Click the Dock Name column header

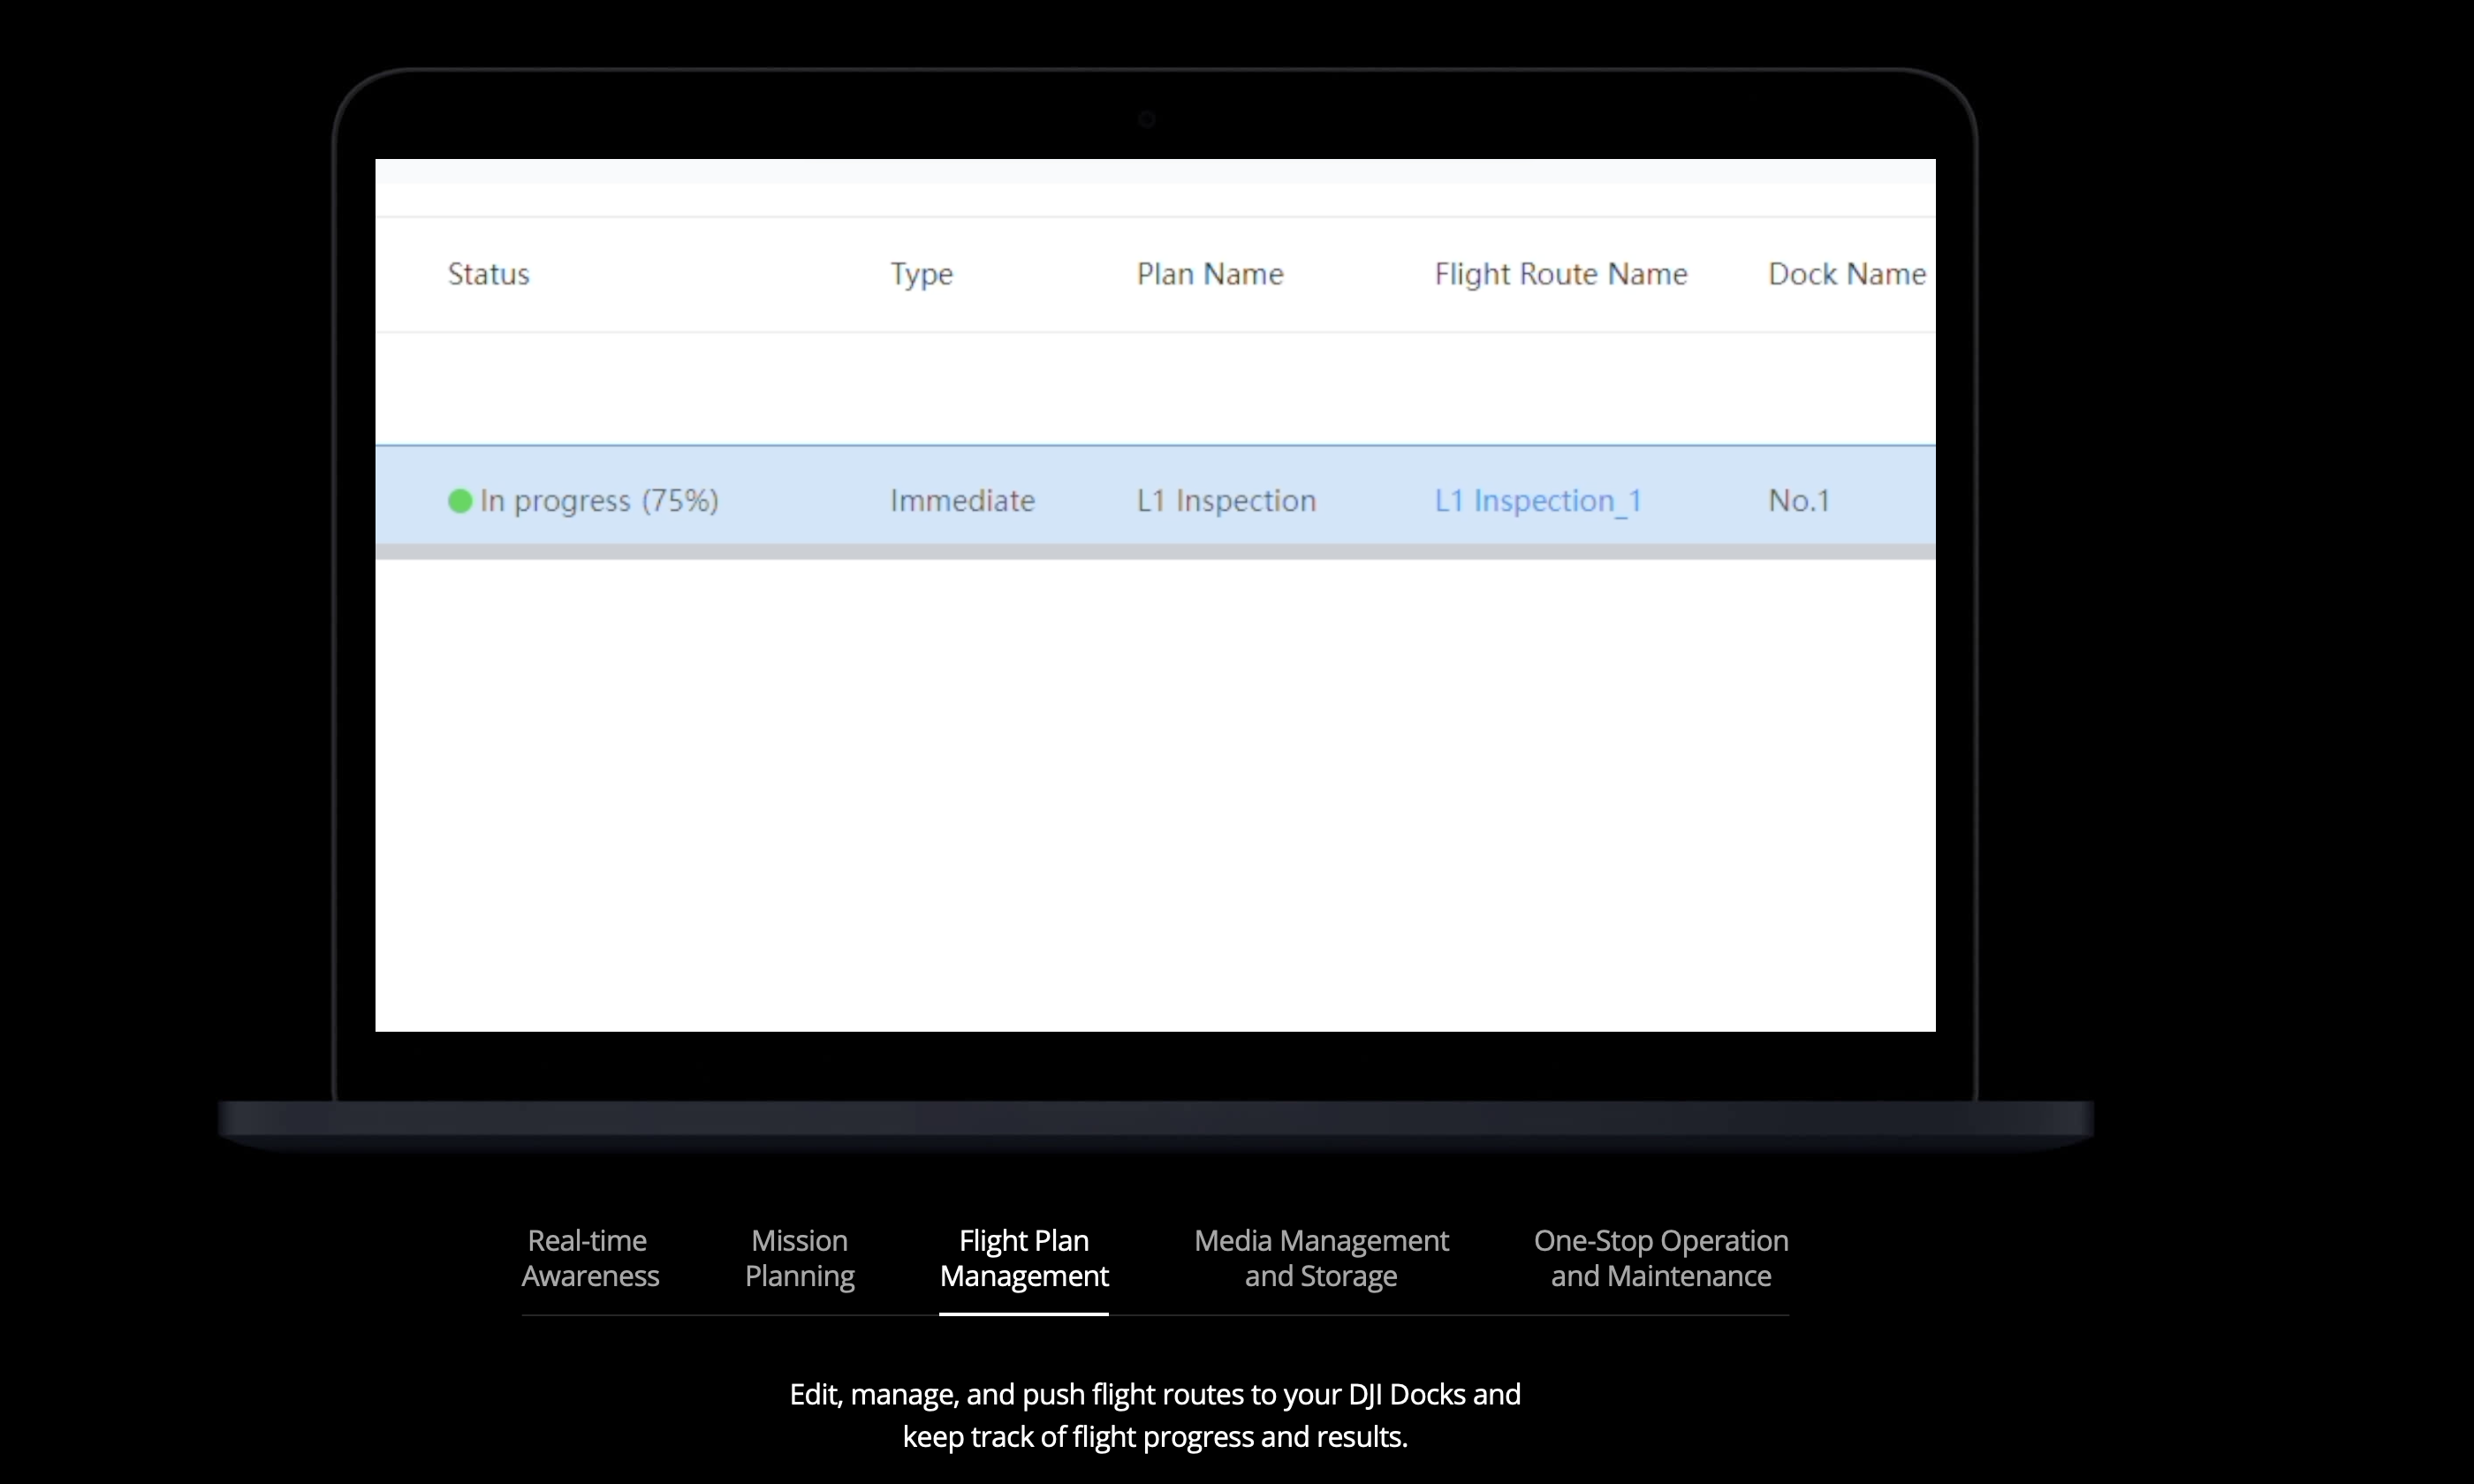[1846, 274]
